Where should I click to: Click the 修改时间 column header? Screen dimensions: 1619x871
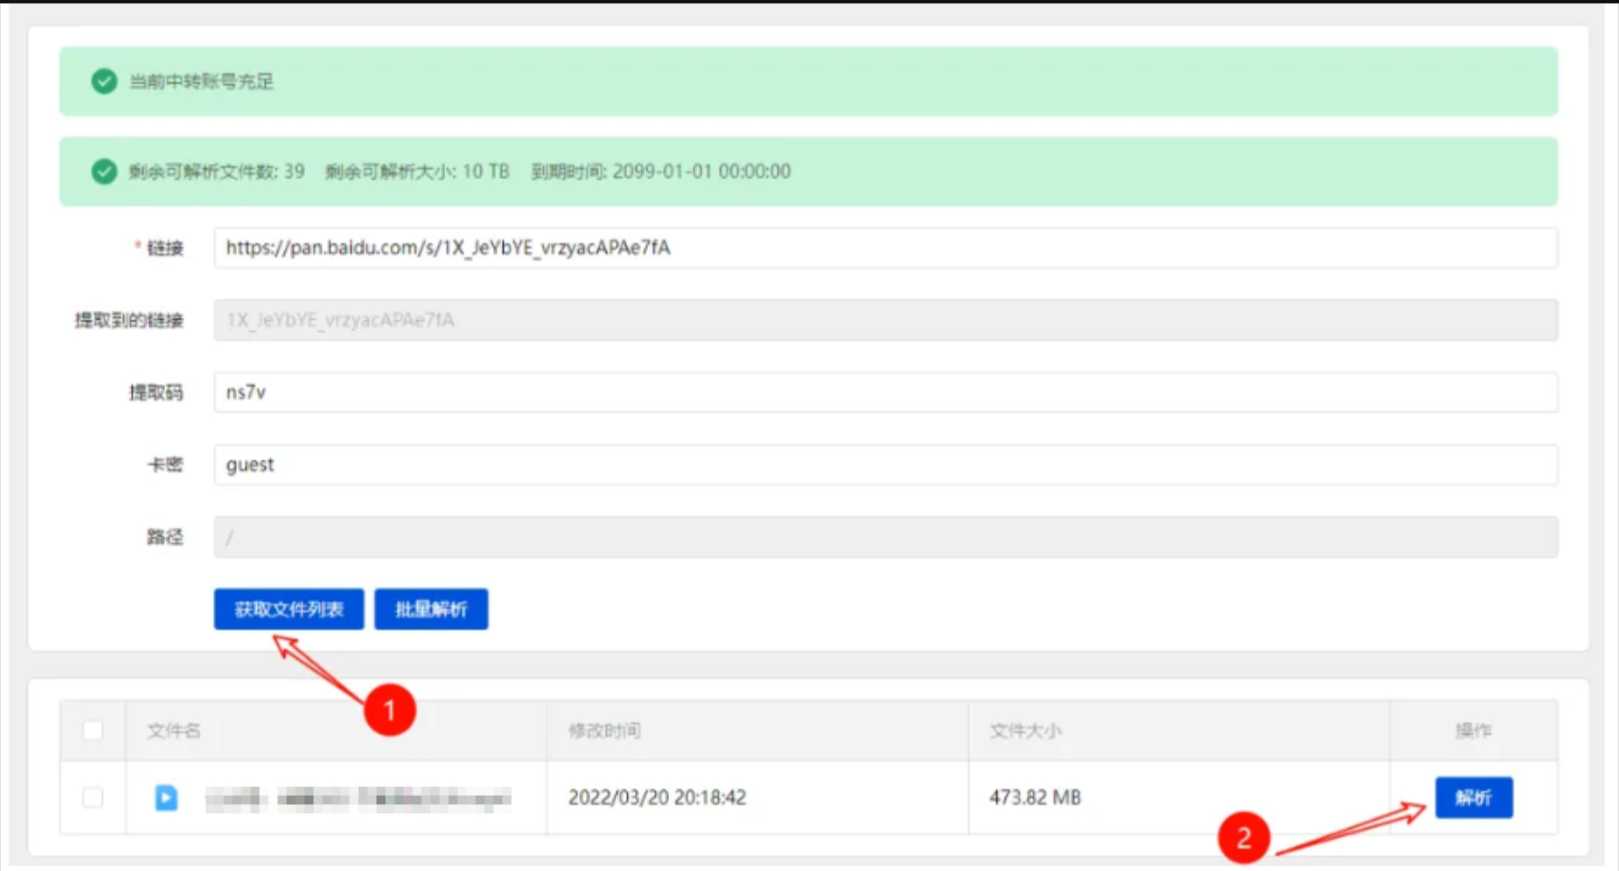coord(604,730)
